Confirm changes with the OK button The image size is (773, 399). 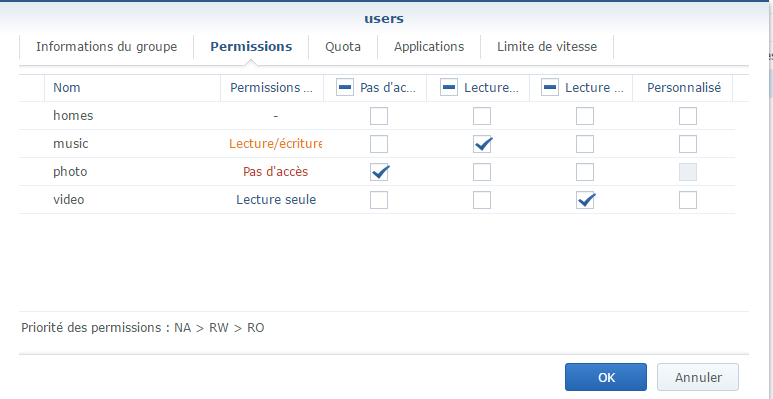click(x=606, y=377)
